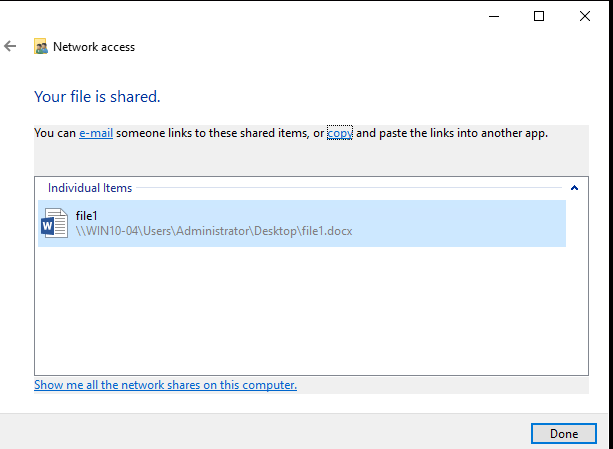This screenshot has height=449, width=613.
Task: Go back using the left arrow
Action: tap(10, 47)
